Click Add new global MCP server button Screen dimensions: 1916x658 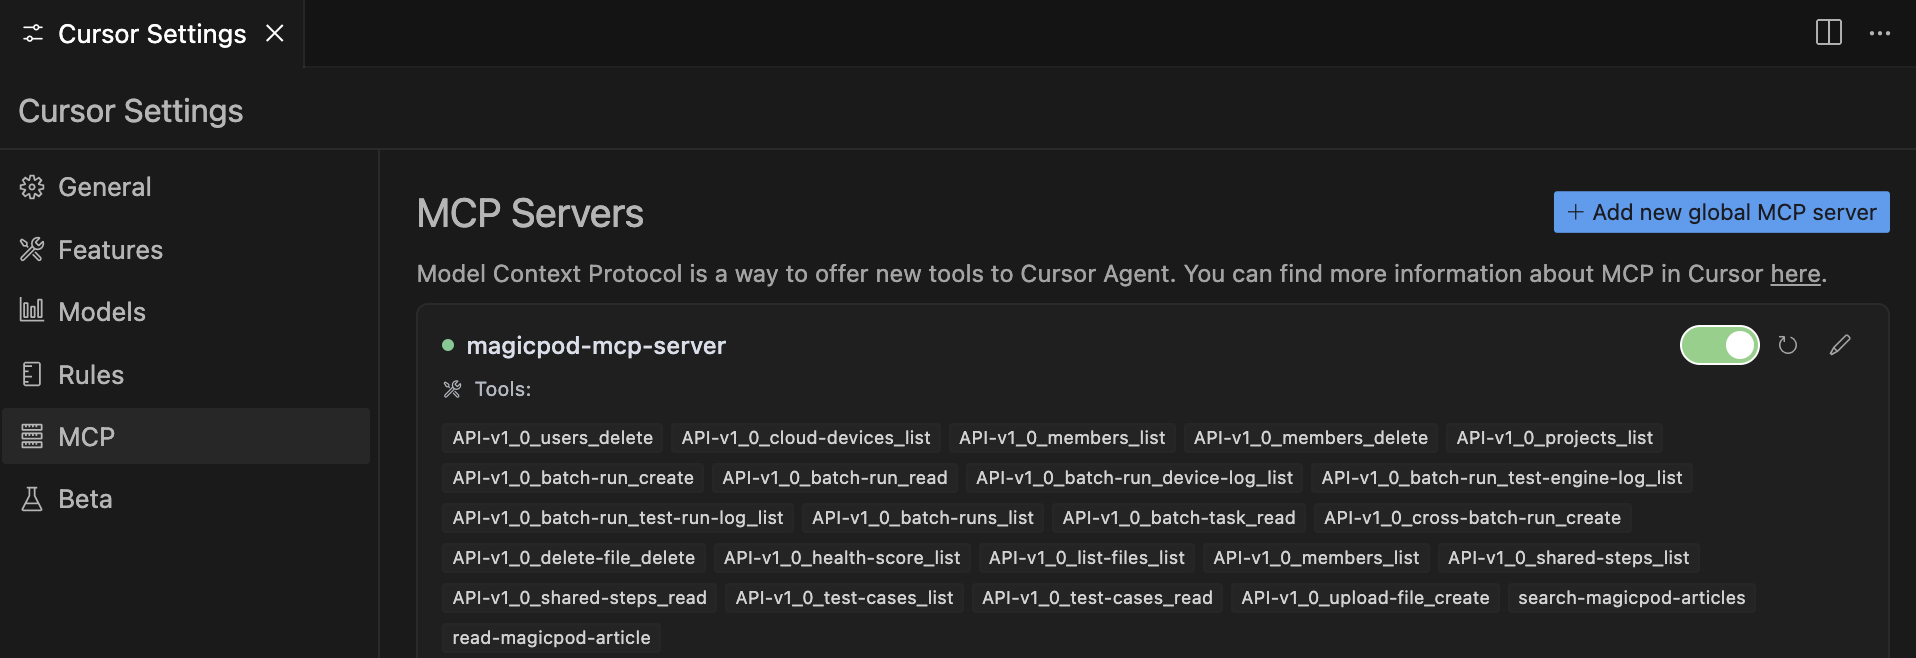pyautogui.click(x=1721, y=212)
